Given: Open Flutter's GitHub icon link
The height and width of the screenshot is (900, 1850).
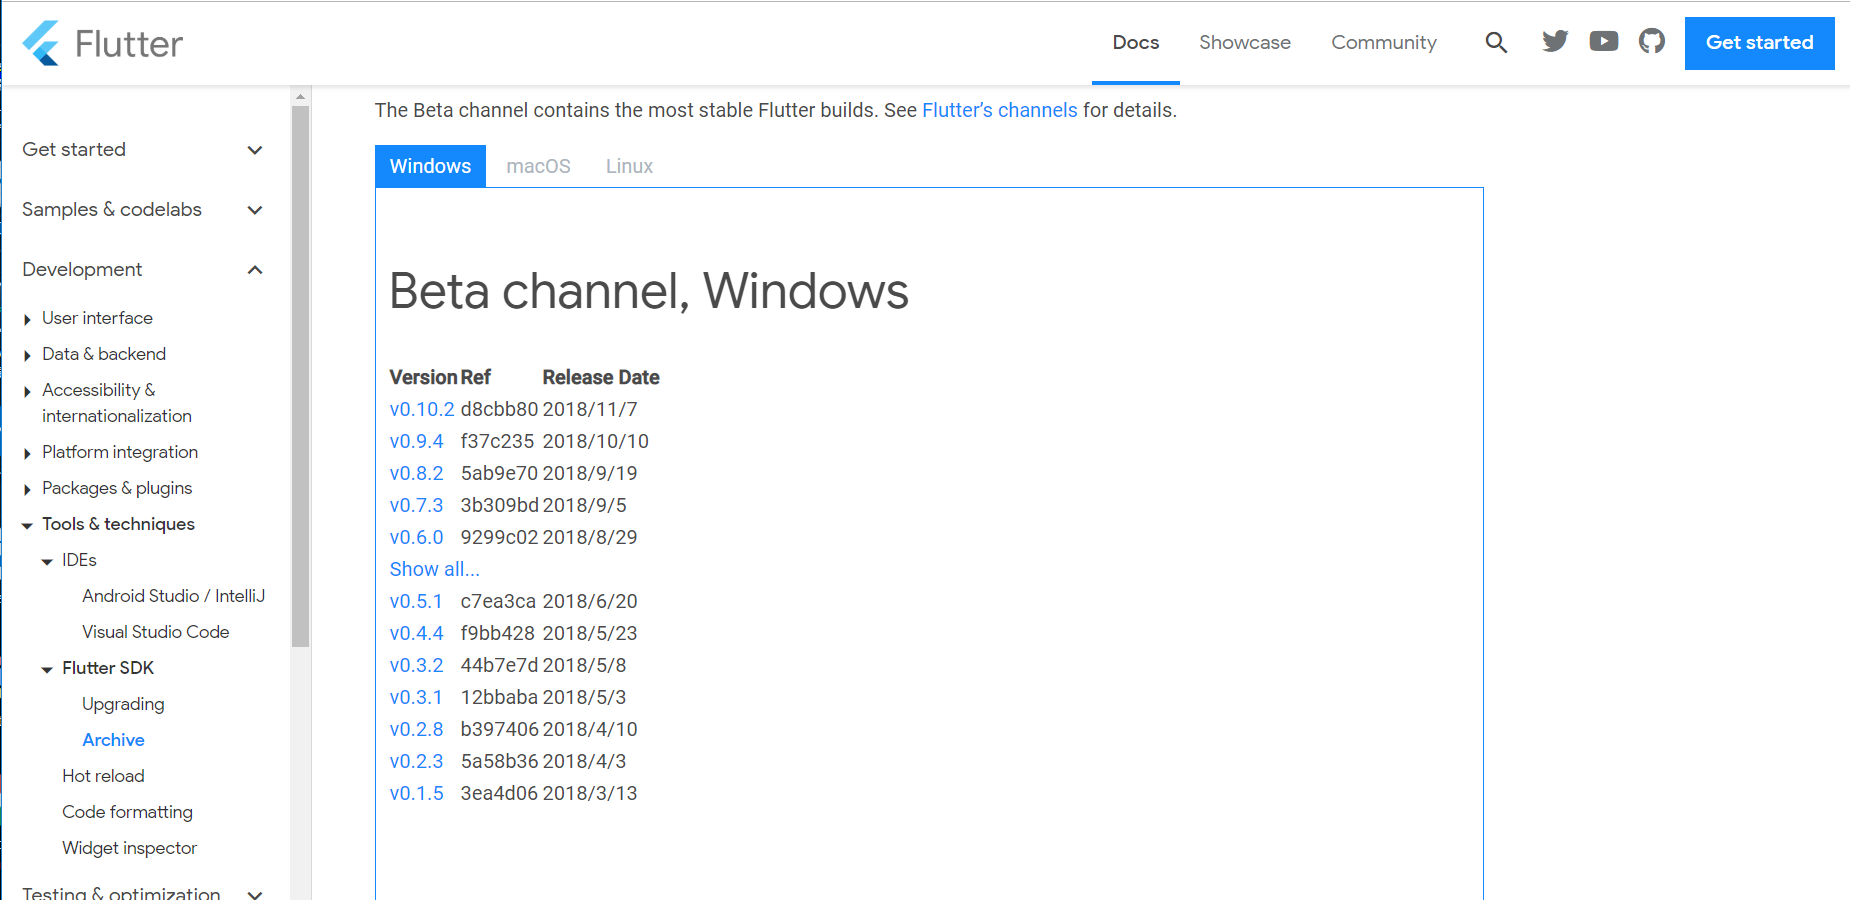Looking at the screenshot, I should click(1652, 41).
